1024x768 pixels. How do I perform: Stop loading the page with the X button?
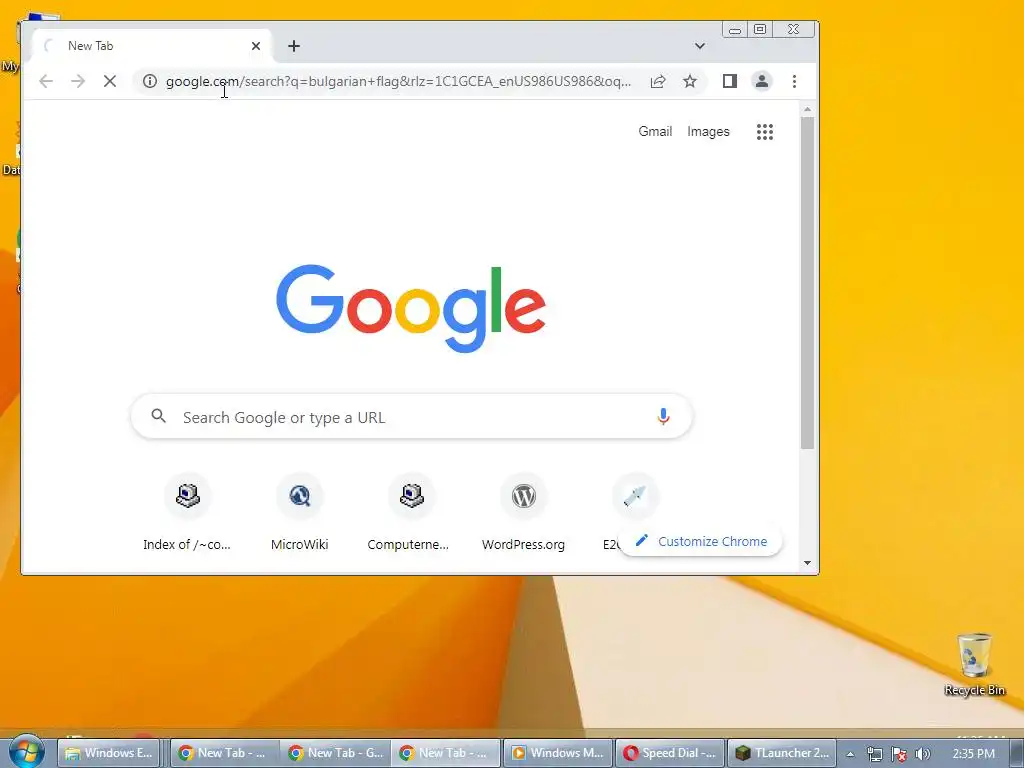coord(110,81)
